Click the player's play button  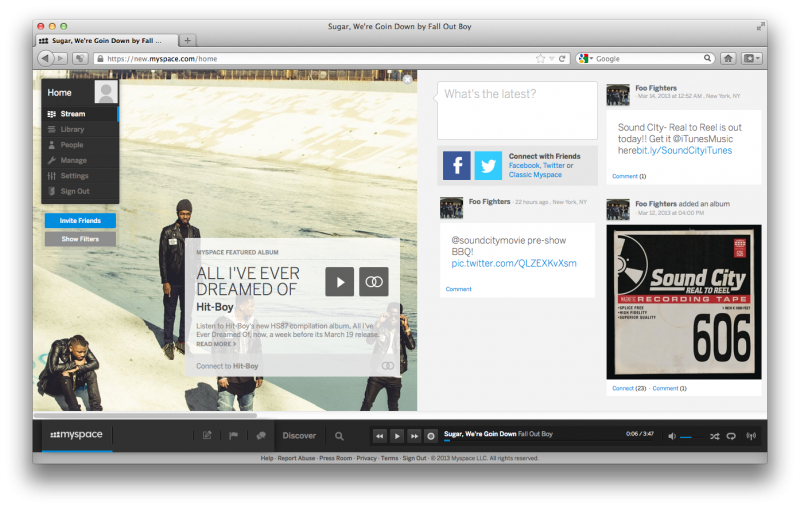pos(396,436)
